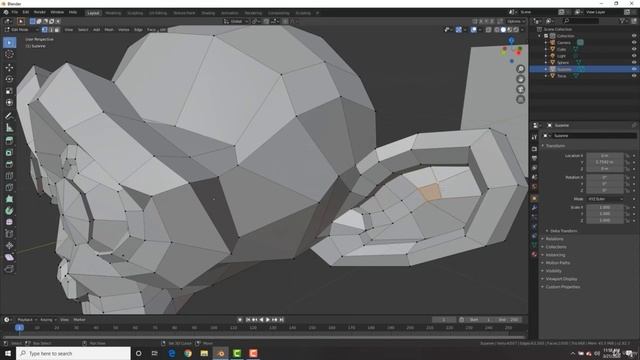Switch to the Modeling workspace tab

tap(113, 13)
